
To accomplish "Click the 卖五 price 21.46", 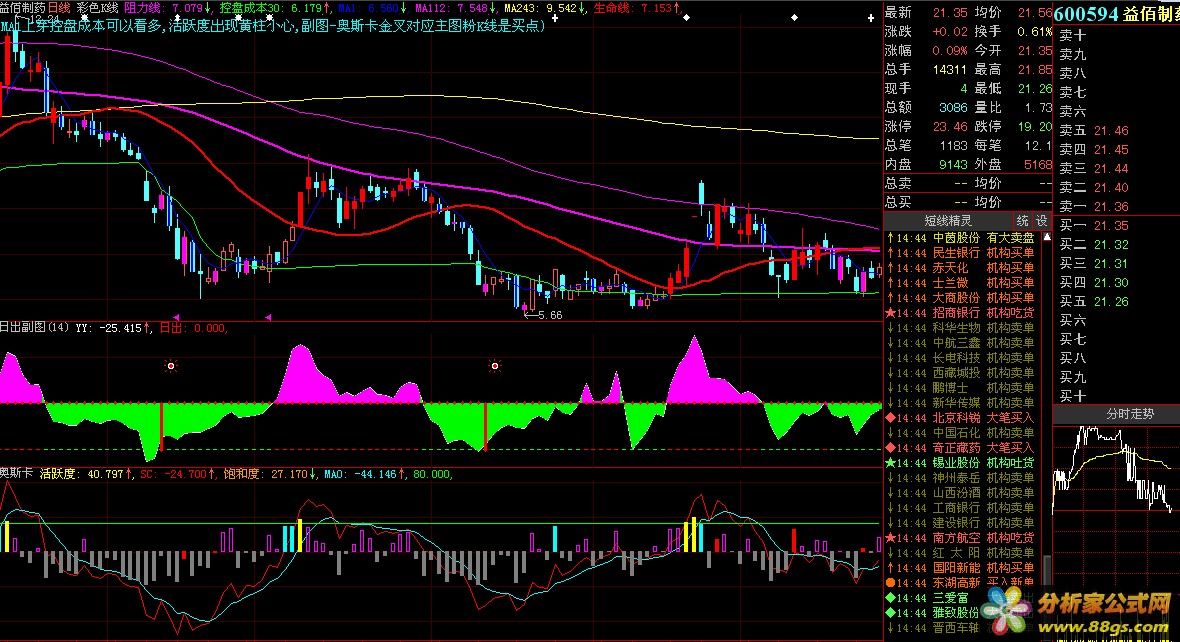I will point(1111,131).
